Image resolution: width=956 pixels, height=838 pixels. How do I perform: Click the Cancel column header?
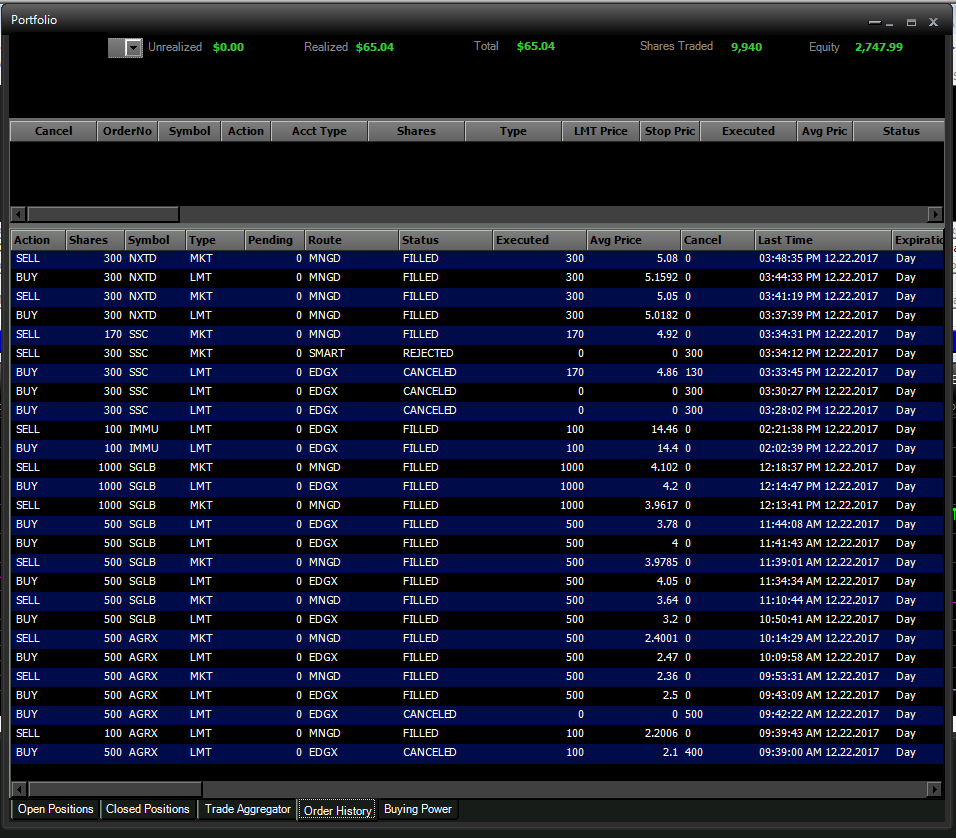[x=53, y=131]
